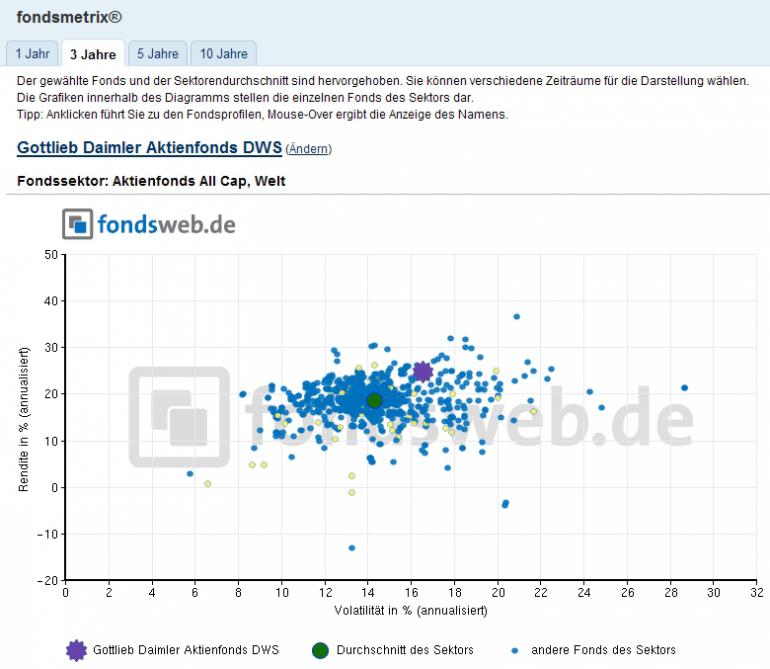Click the small blue legend dot
Viewport: 770px width, 669px height.
click(515, 651)
